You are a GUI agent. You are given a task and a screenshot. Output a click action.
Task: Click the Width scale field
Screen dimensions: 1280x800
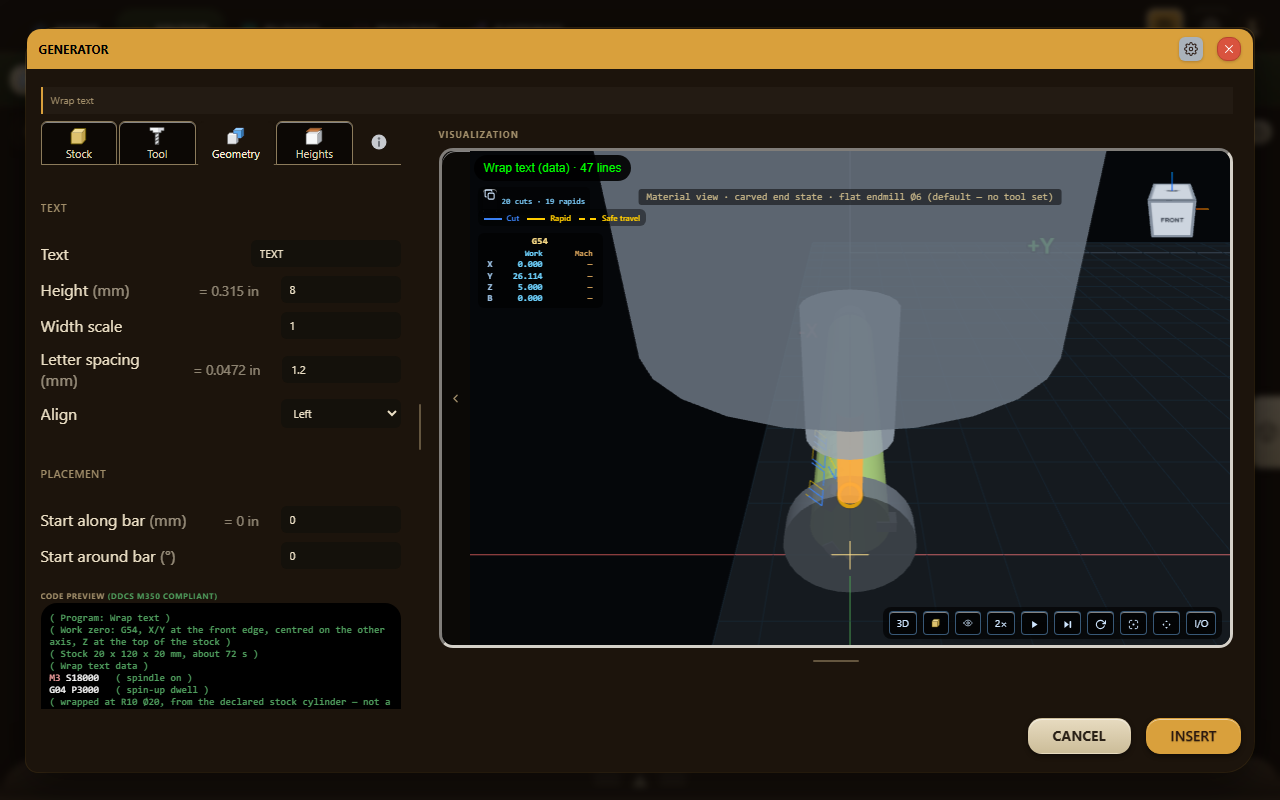click(341, 326)
